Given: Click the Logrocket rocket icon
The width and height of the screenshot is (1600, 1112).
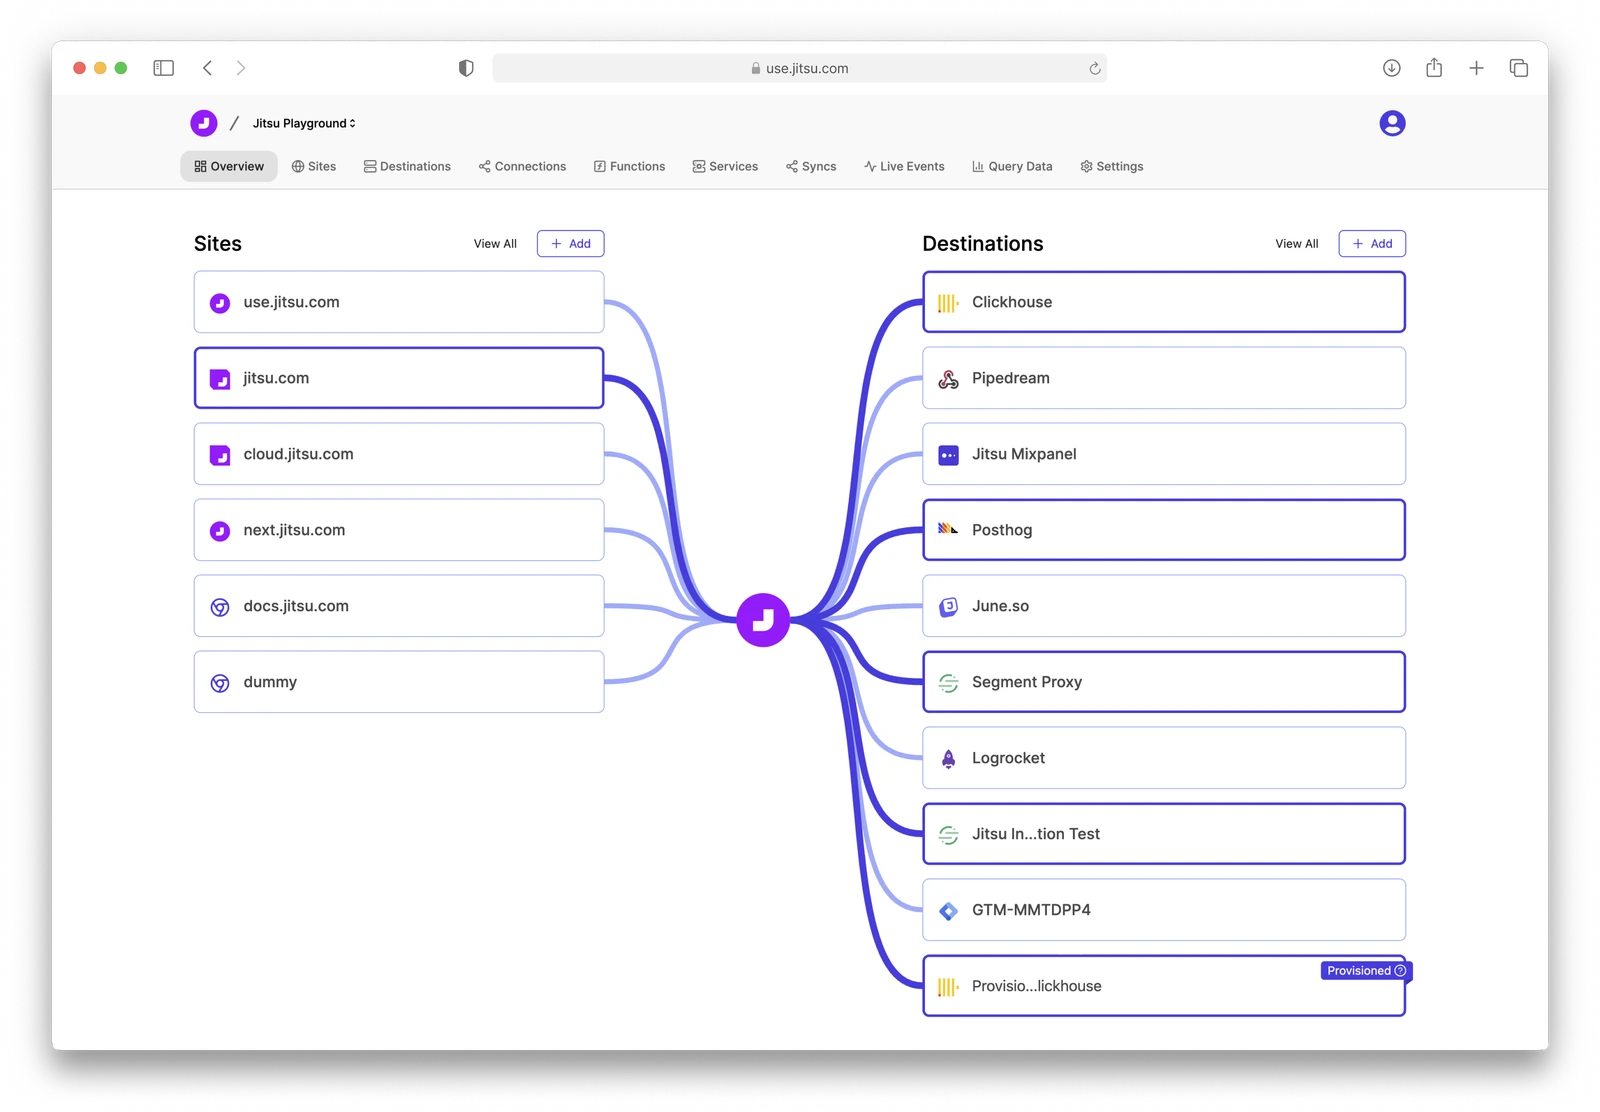Looking at the screenshot, I should point(948,759).
